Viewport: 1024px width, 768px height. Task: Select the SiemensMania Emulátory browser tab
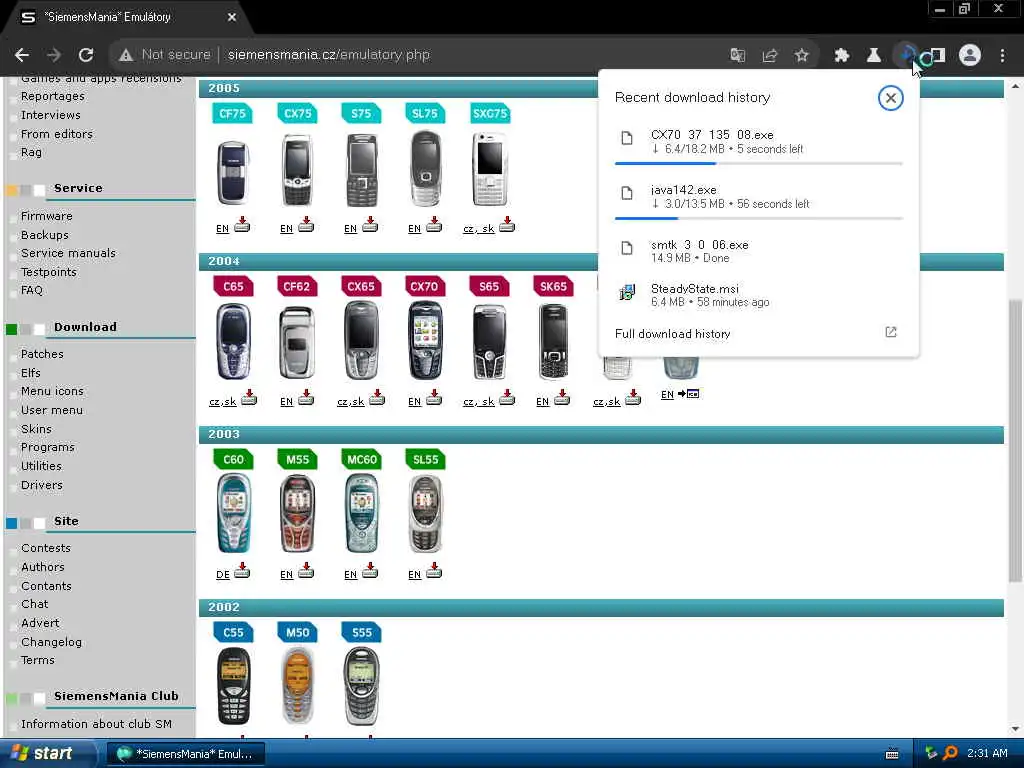coord(124,18)
